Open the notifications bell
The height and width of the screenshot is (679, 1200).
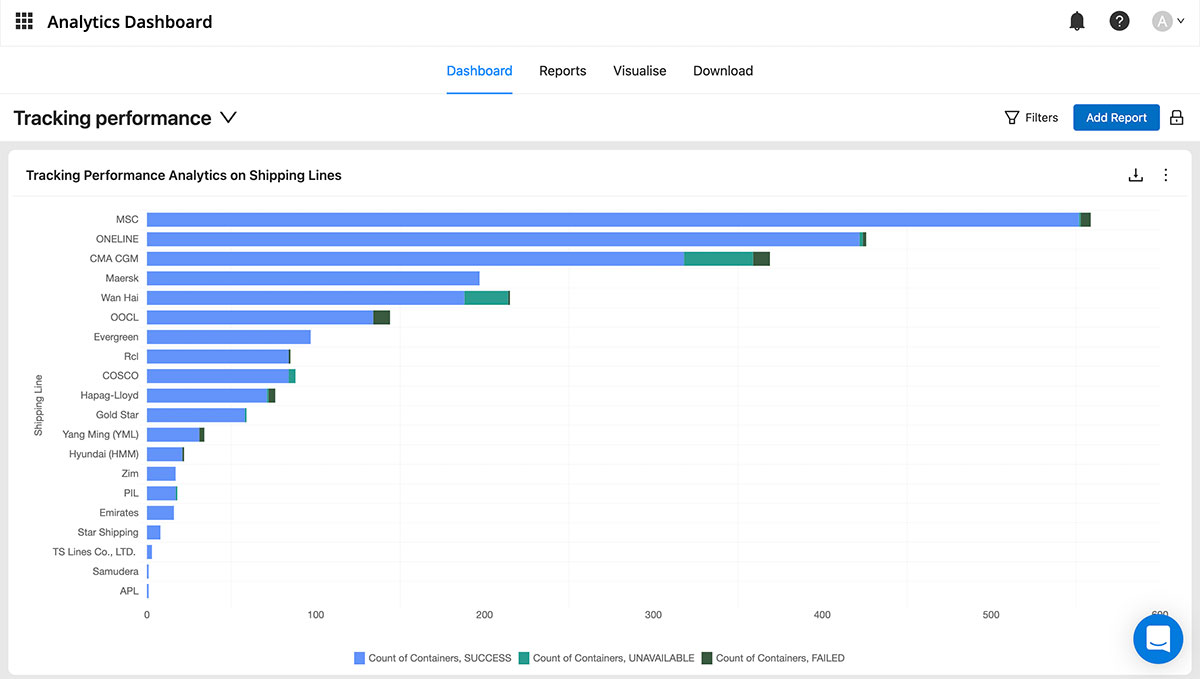click(x=1077, y=21)
